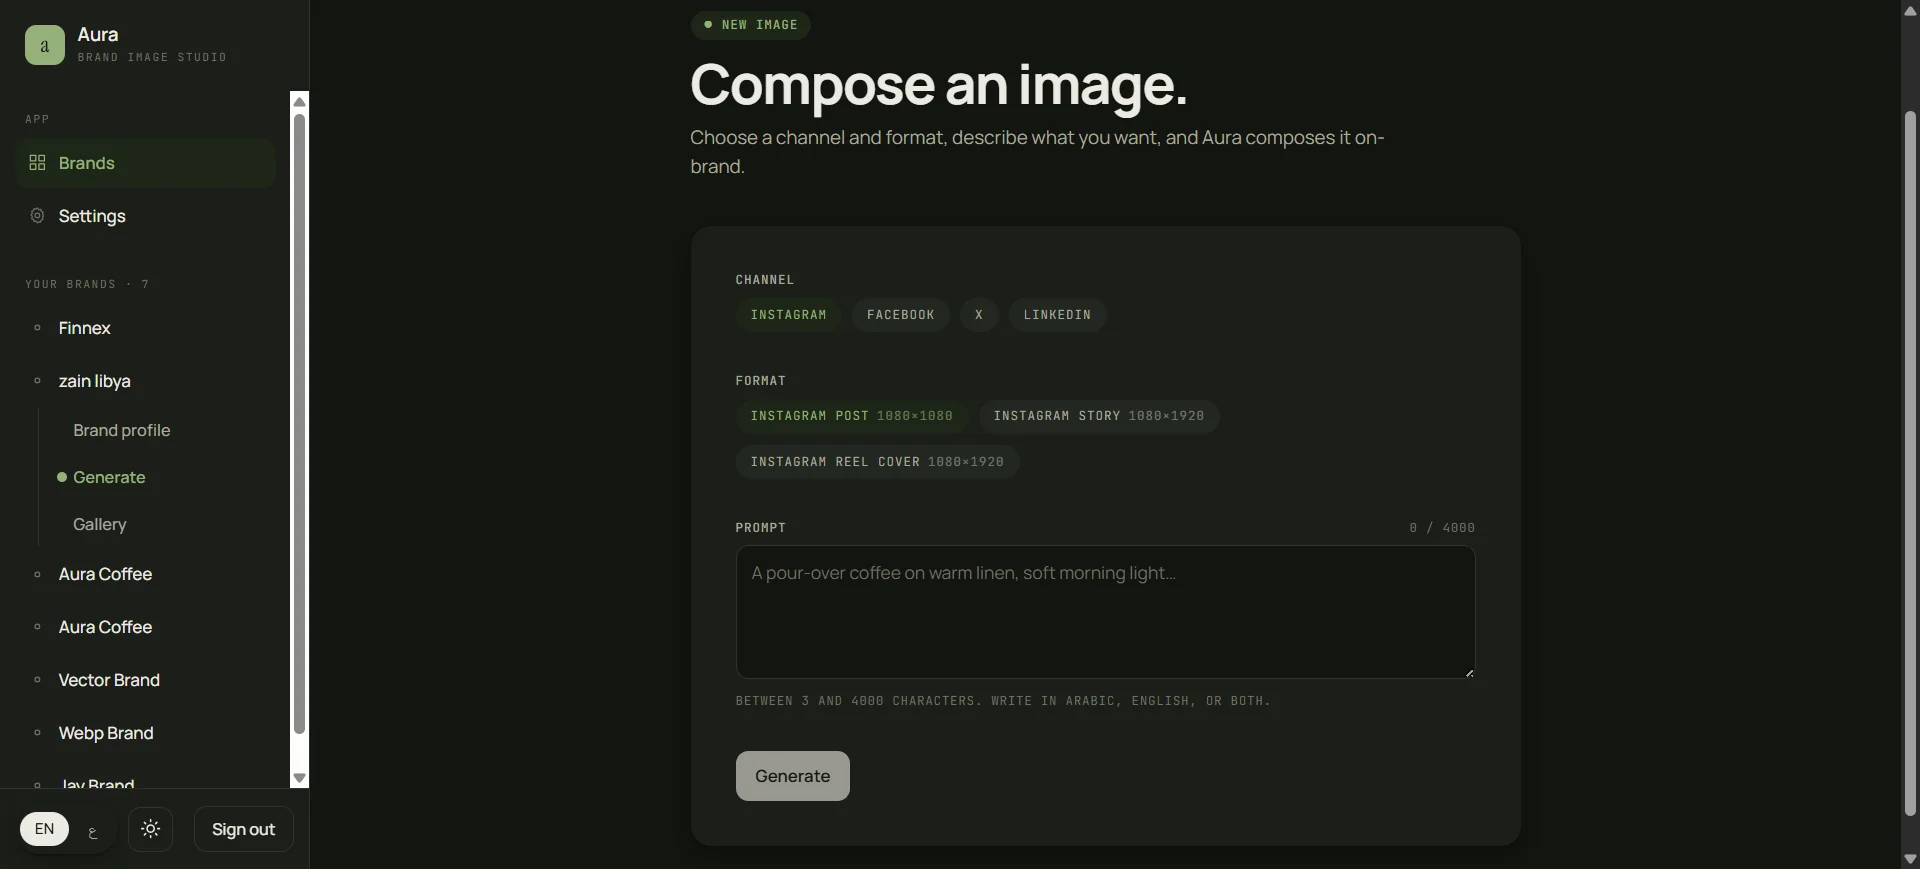
Task: Sign out of Aura
Action: [243, 829]
